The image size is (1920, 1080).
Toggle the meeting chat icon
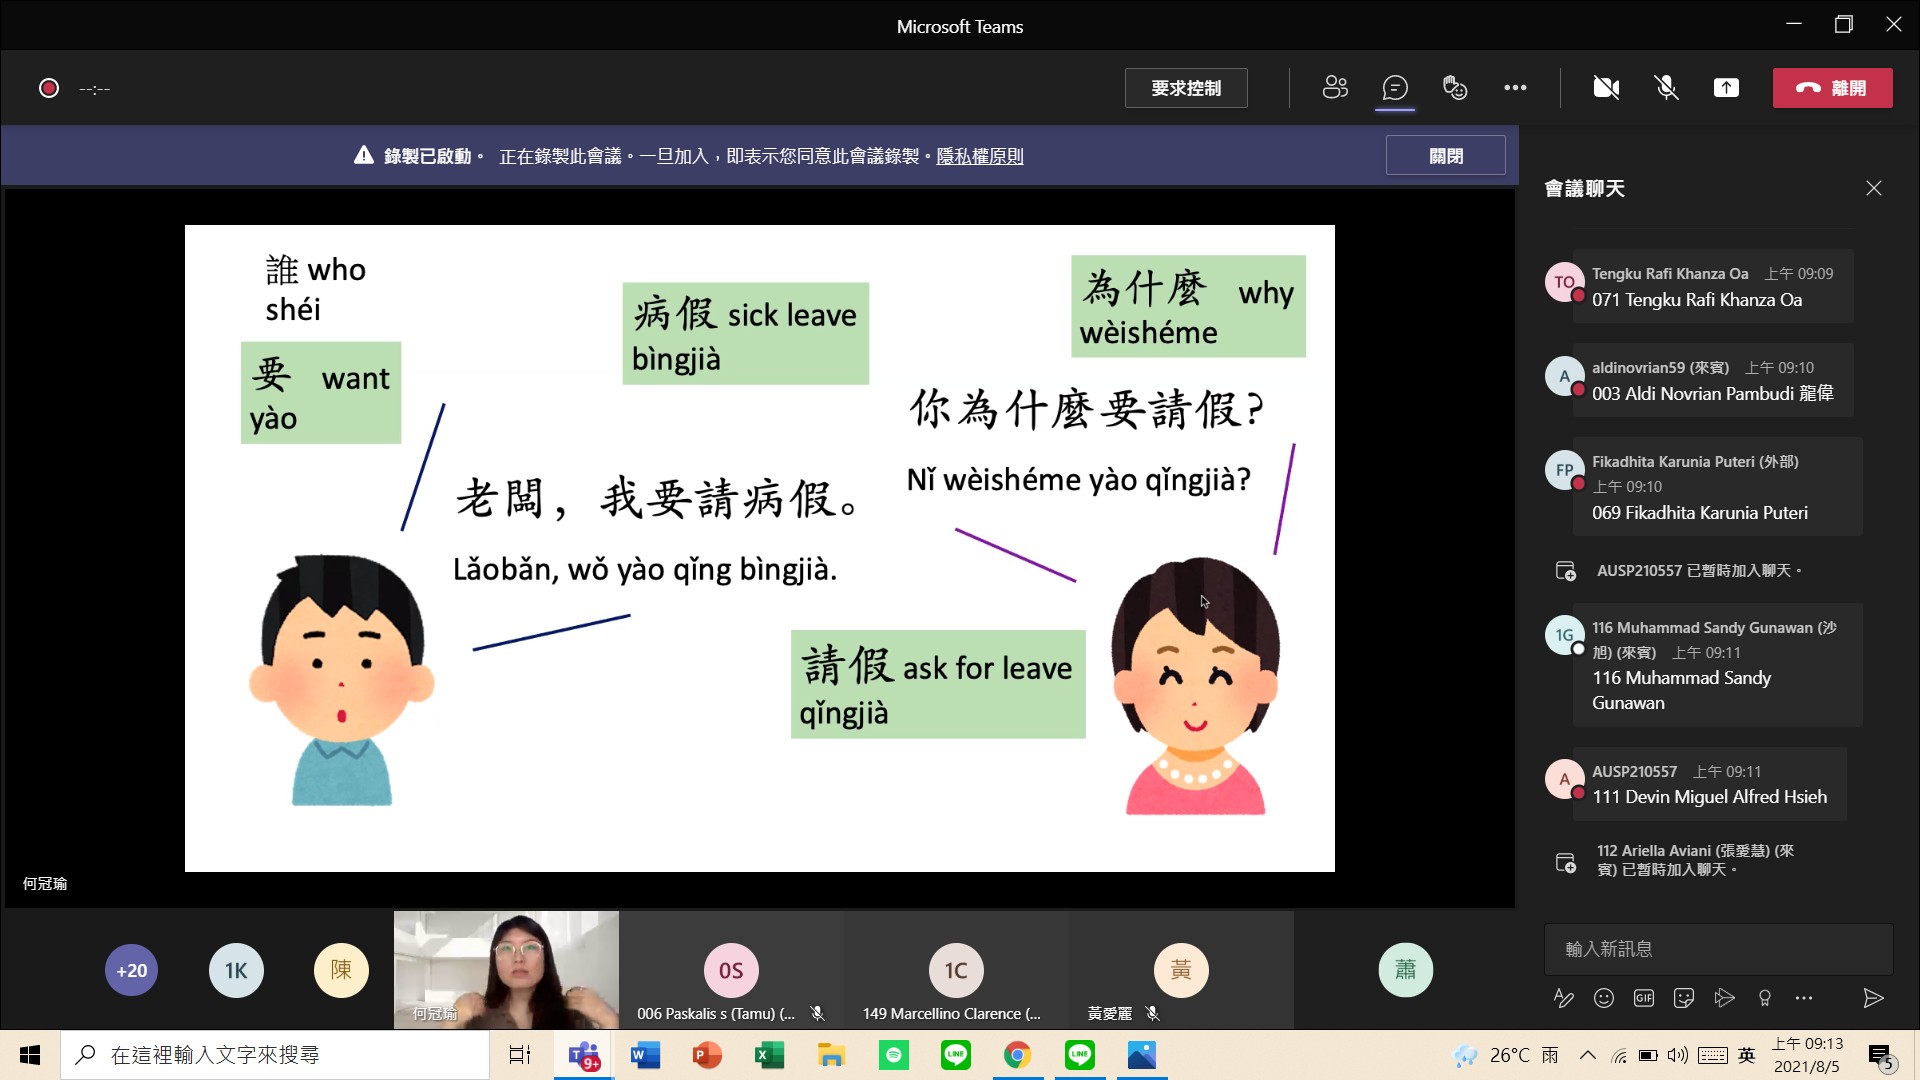coord(1395,88)
